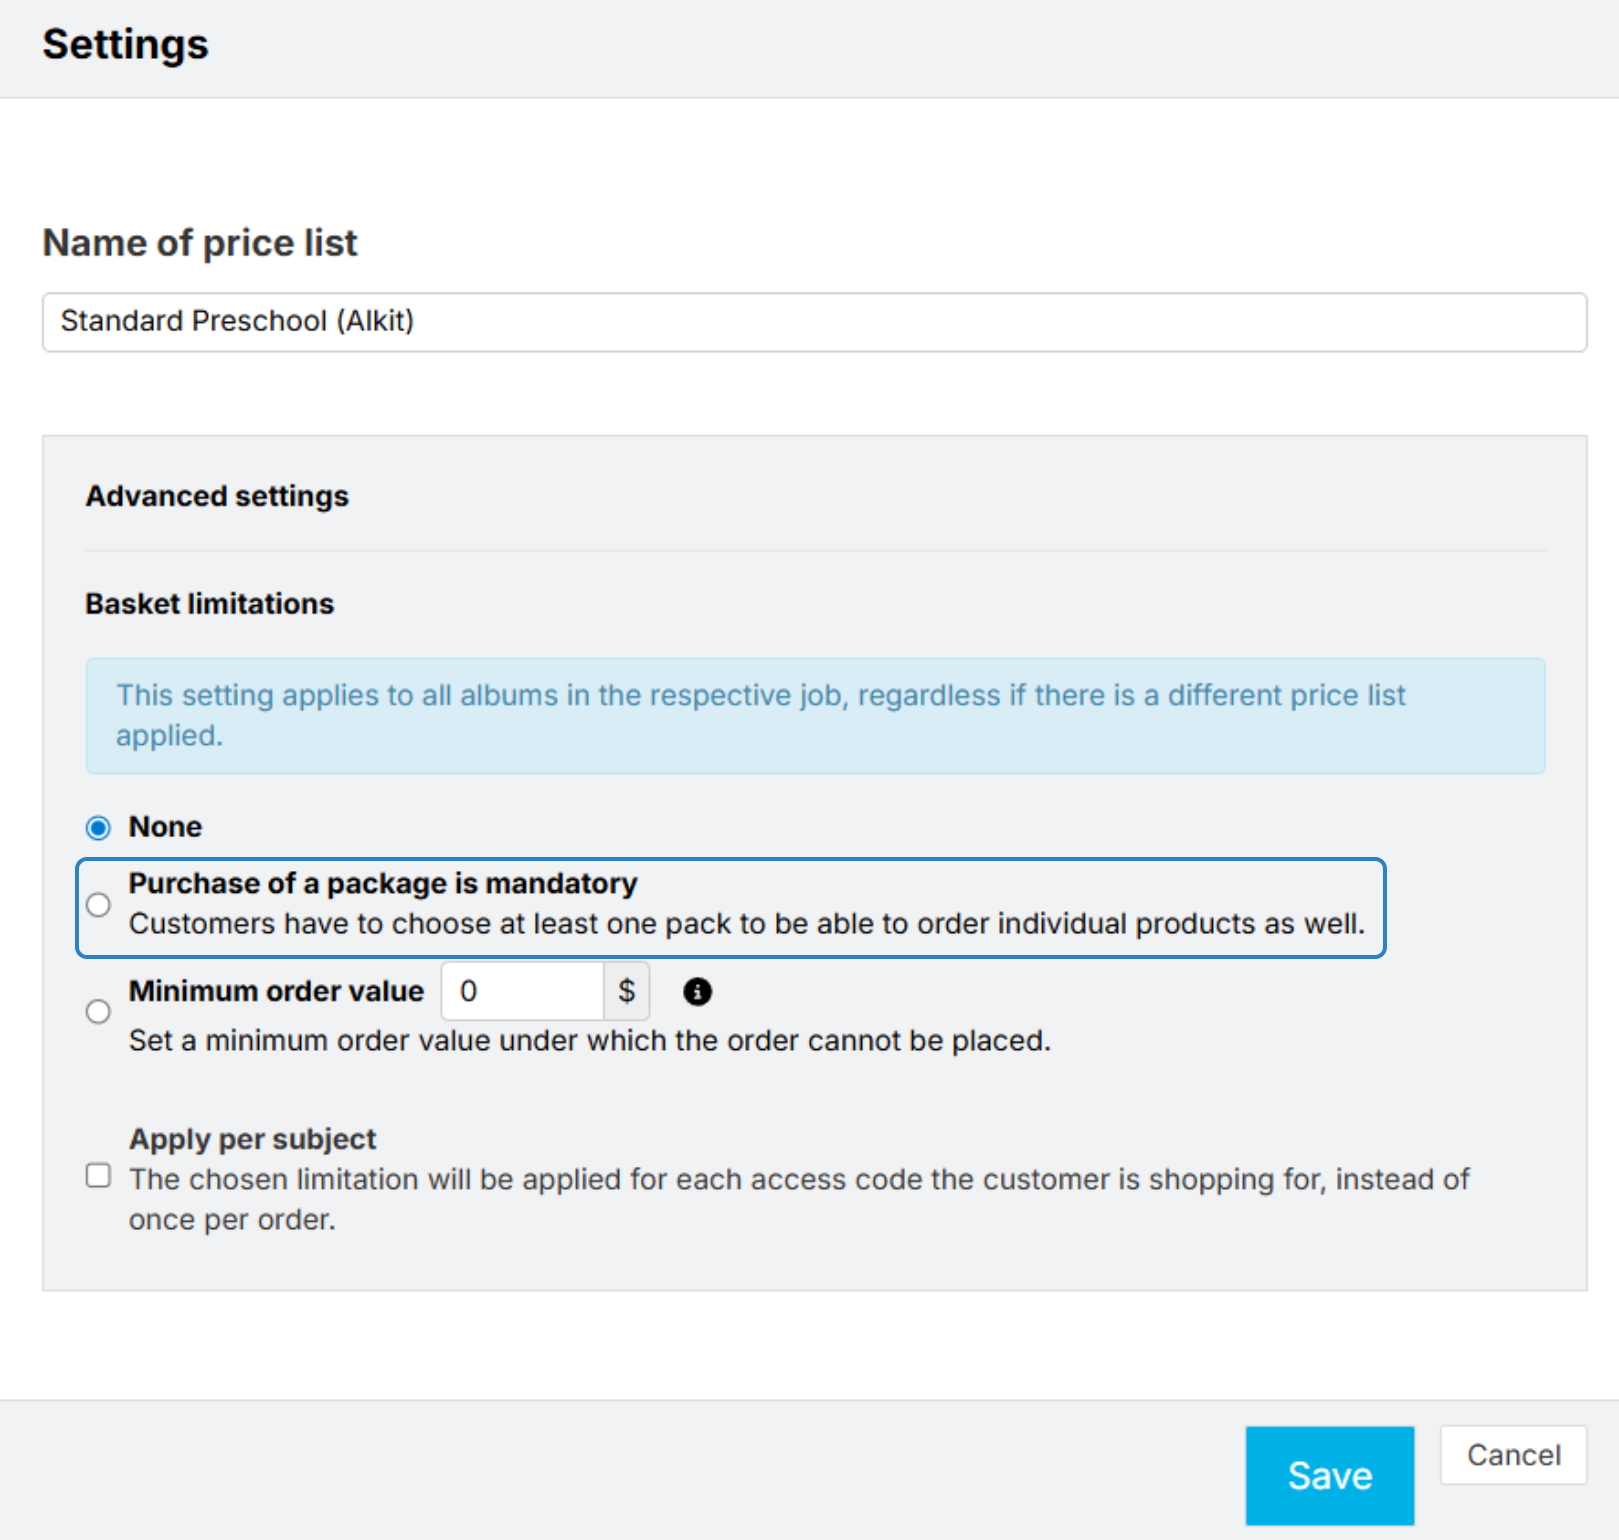This screenshot has height=1540, width=1619.
Task: Click the Advanced settings heading
Action: tap(217, 496)
